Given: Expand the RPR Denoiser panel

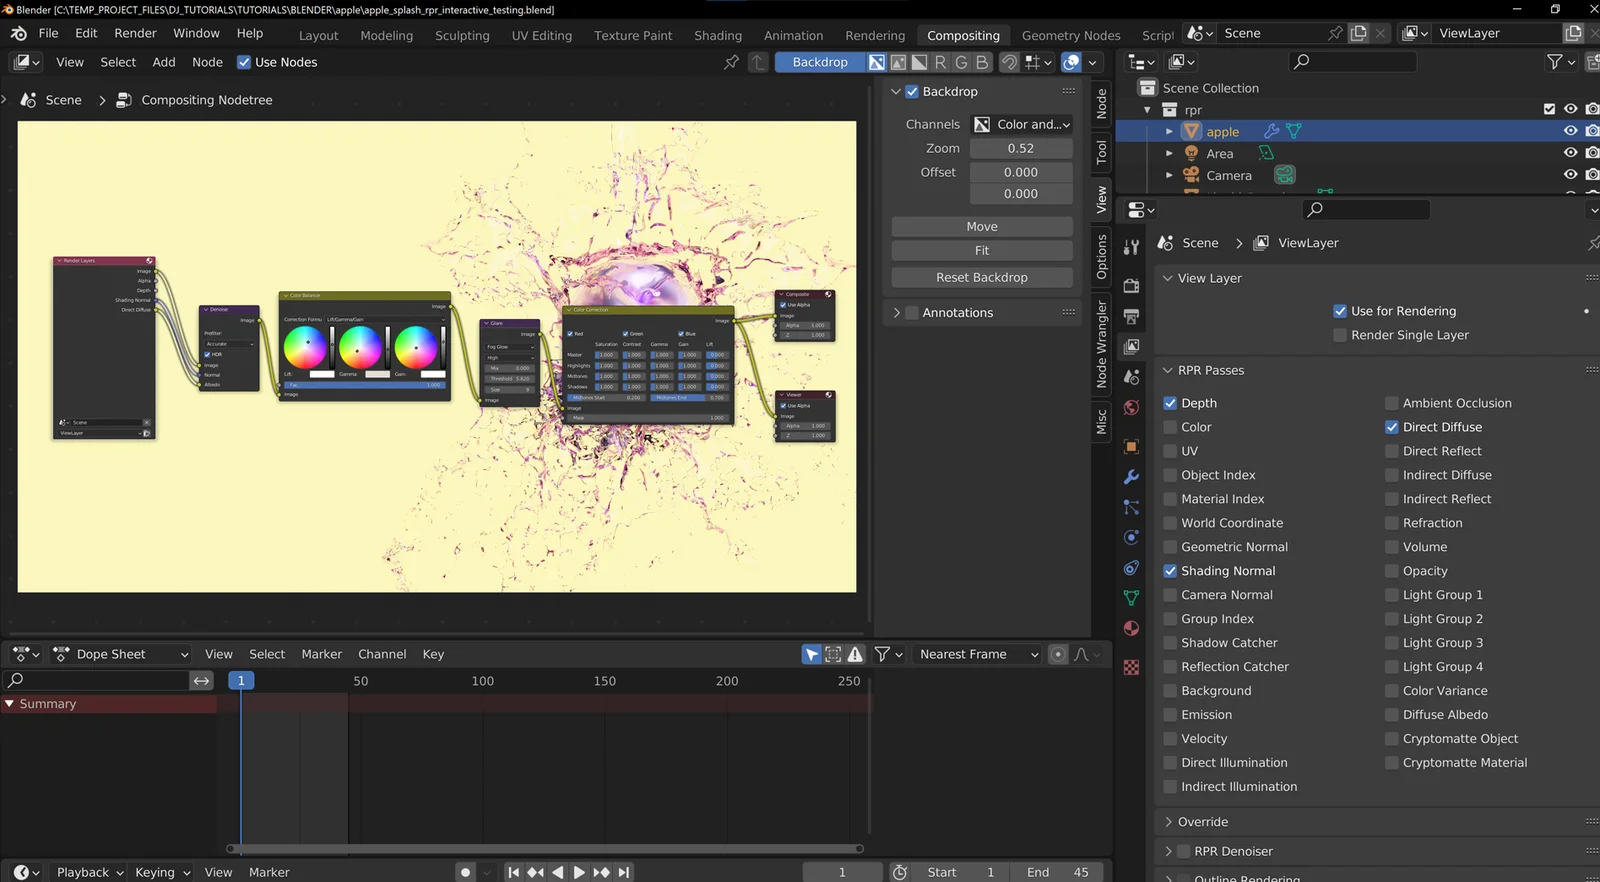Looking at the screenshot, I should pos(1168,852).
